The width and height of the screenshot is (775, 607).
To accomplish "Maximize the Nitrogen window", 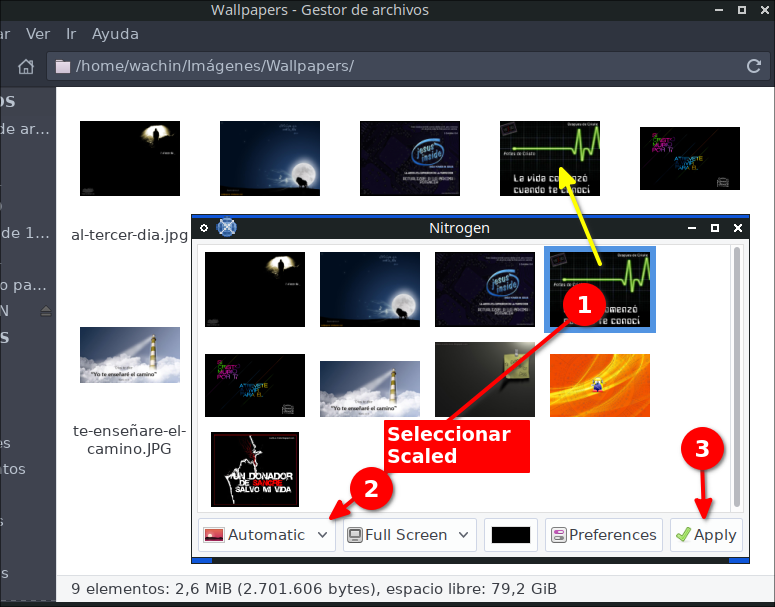I will (x=715, y=228).
